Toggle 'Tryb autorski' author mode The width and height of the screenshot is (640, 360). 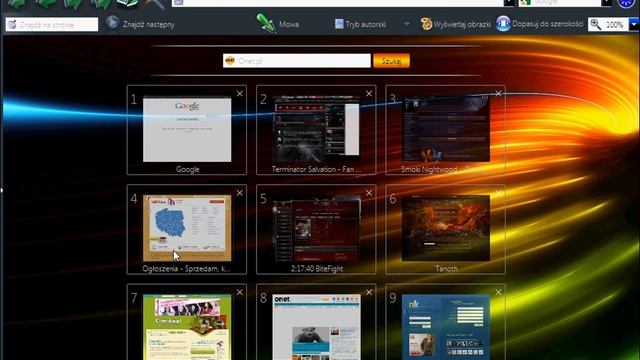coord(360,24)
